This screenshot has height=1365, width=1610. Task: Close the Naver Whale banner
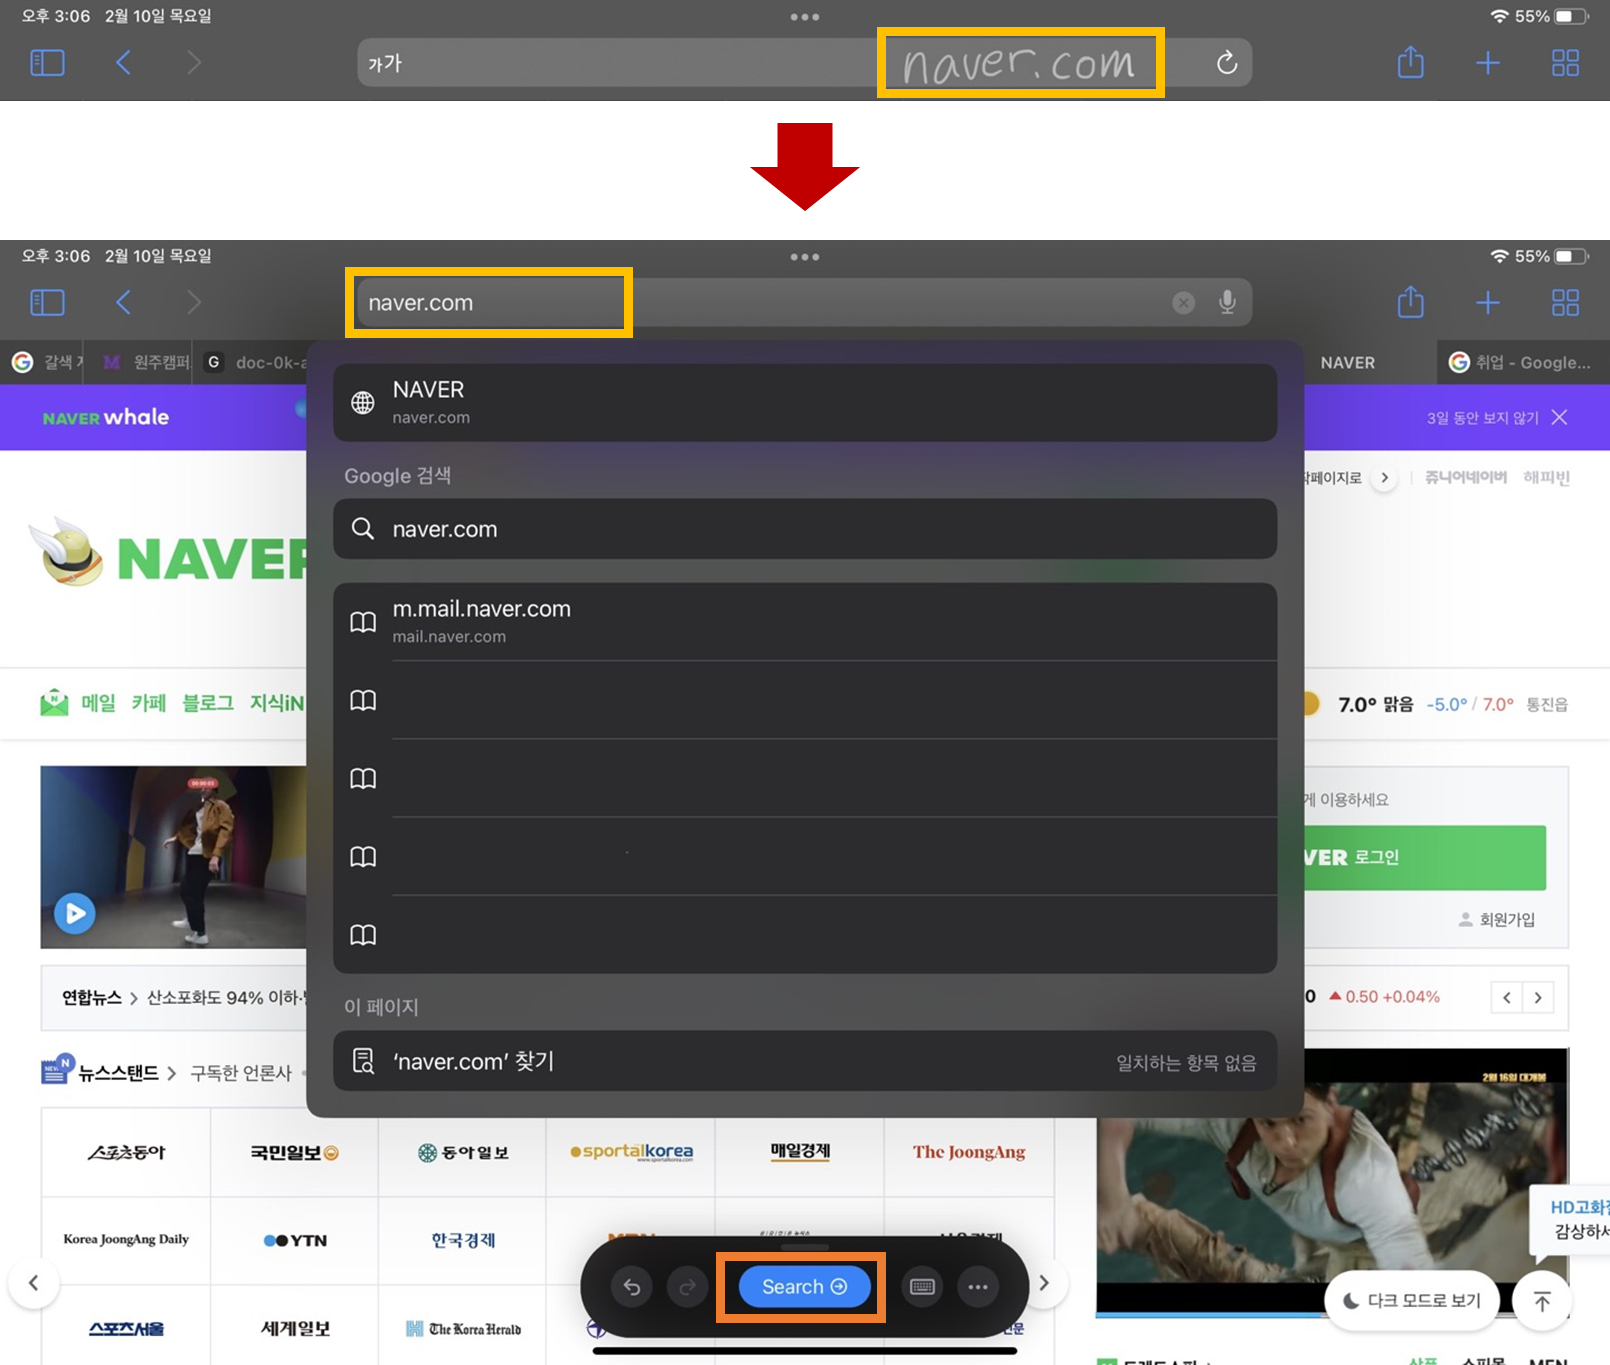click(1559, 417)
